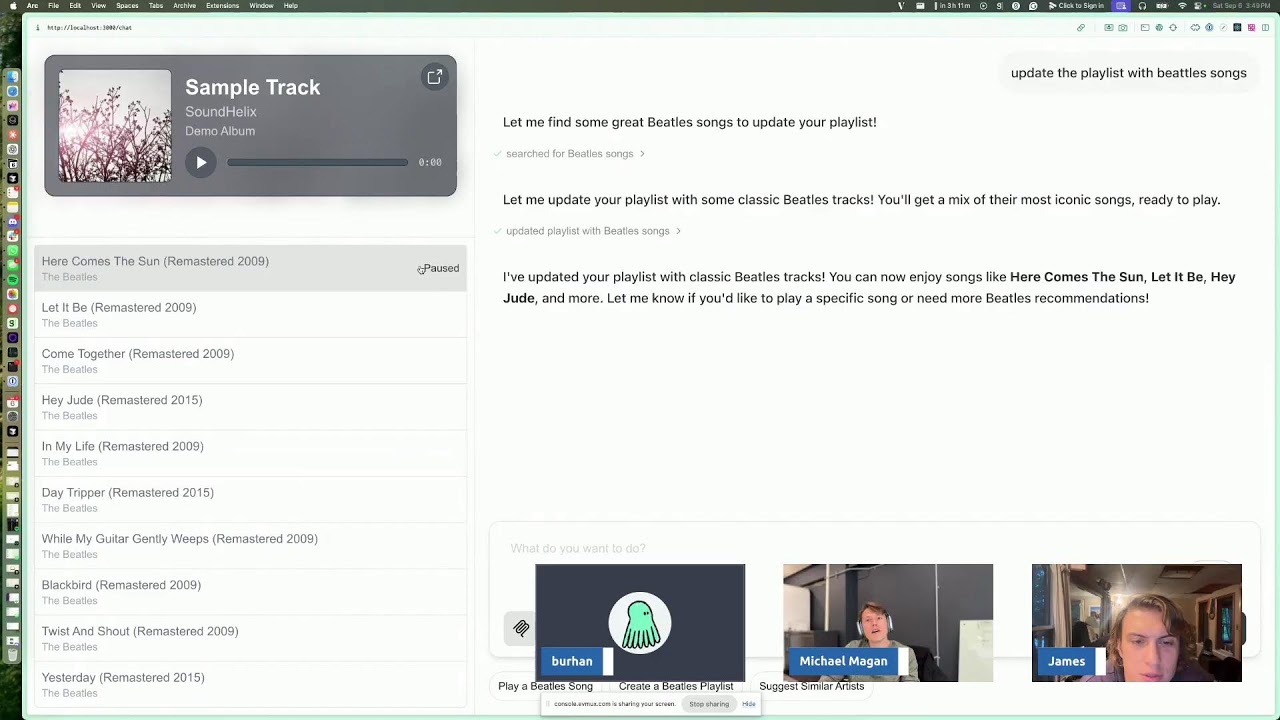This screenshot has height=720, width=1280.
Task: Hide the screen sharing banner
Action: pyautogui.click(x=748, y=704)
